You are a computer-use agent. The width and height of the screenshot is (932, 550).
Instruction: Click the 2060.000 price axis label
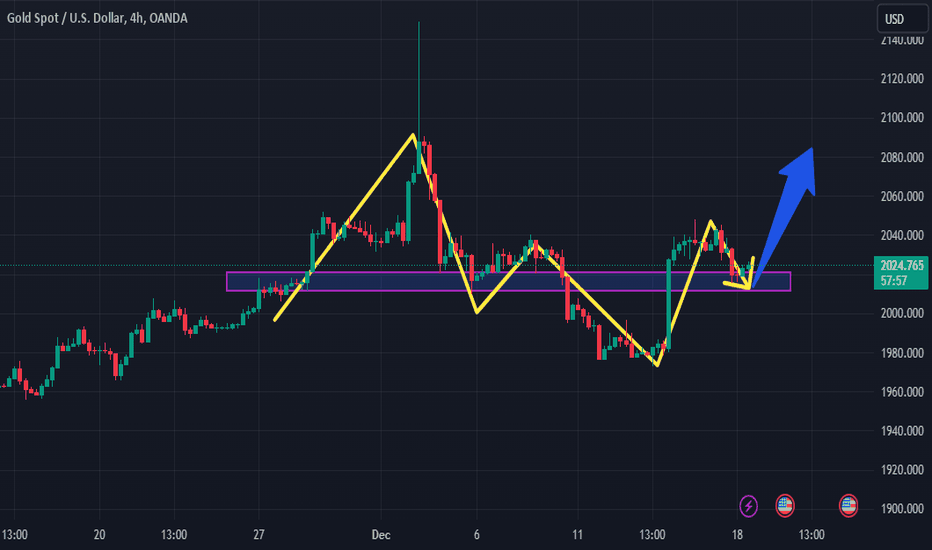point(902,196)
